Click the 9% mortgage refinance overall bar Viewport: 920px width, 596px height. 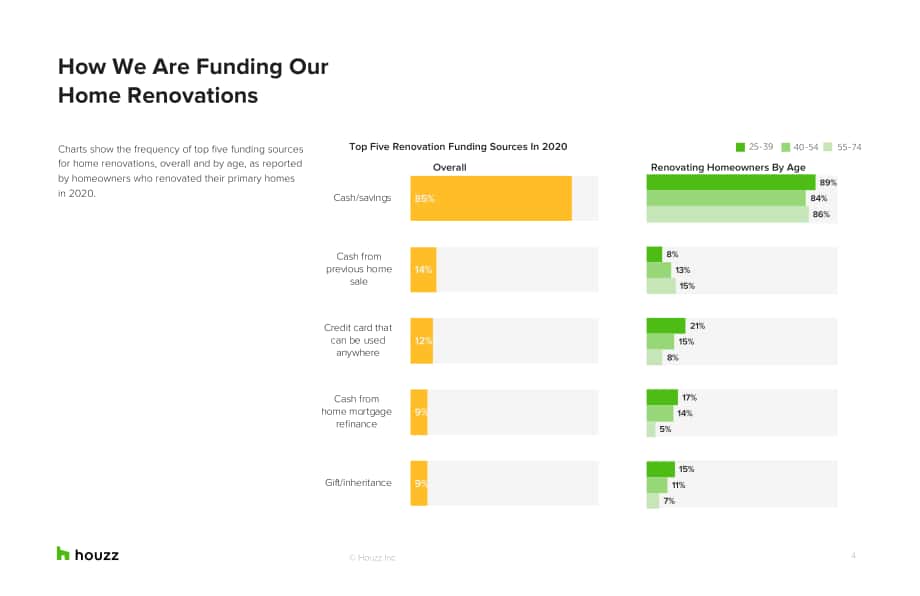(x=419, y=412)
